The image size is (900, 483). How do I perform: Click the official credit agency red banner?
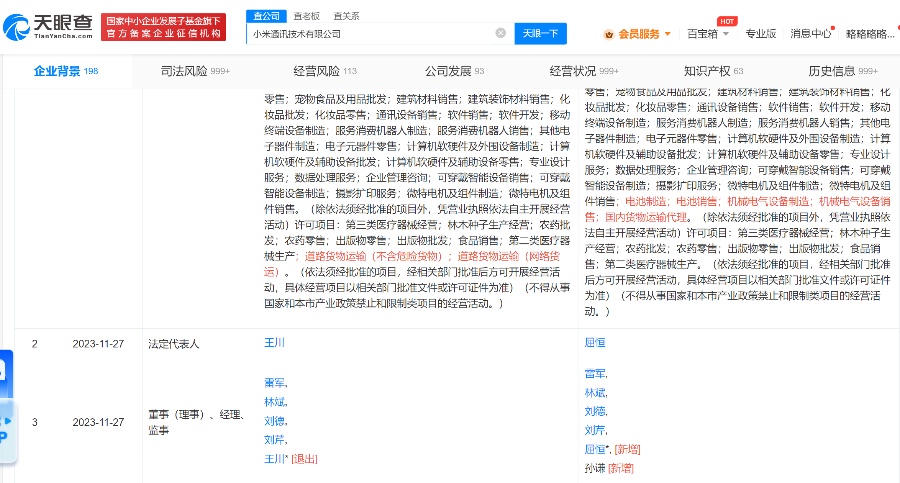click(x=164, y=27)
